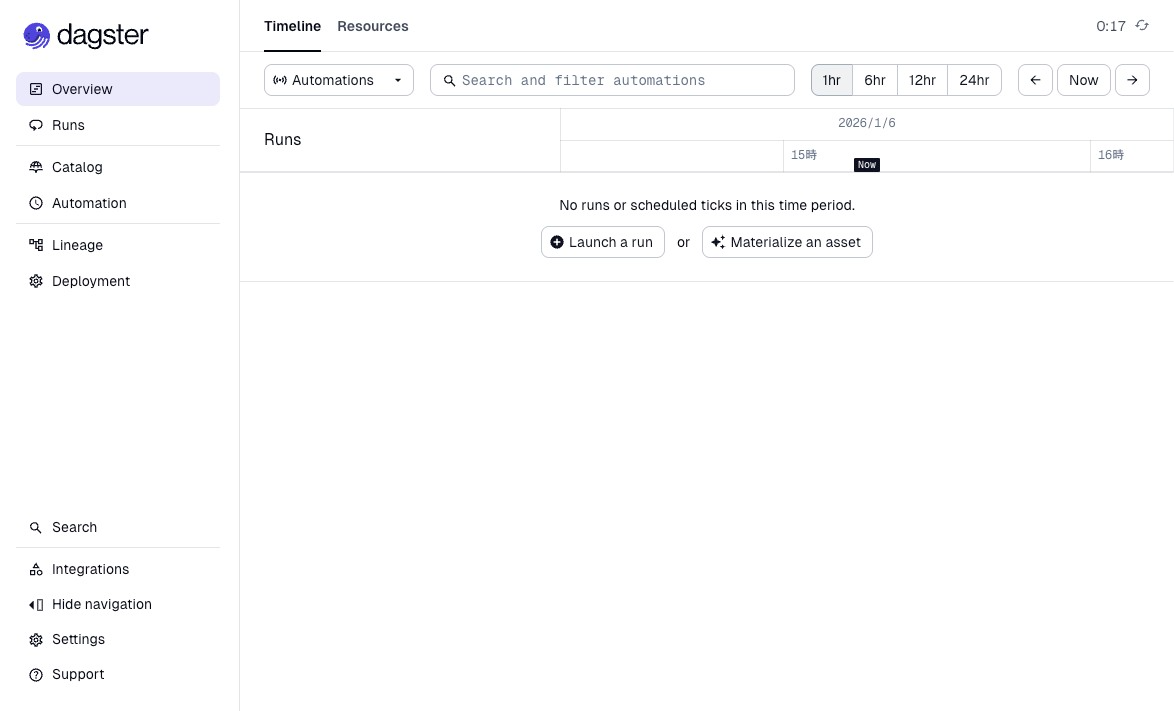Open the Lineage graph view
The width and height of the screenshot is (1174, 711).
coord(77,245)
